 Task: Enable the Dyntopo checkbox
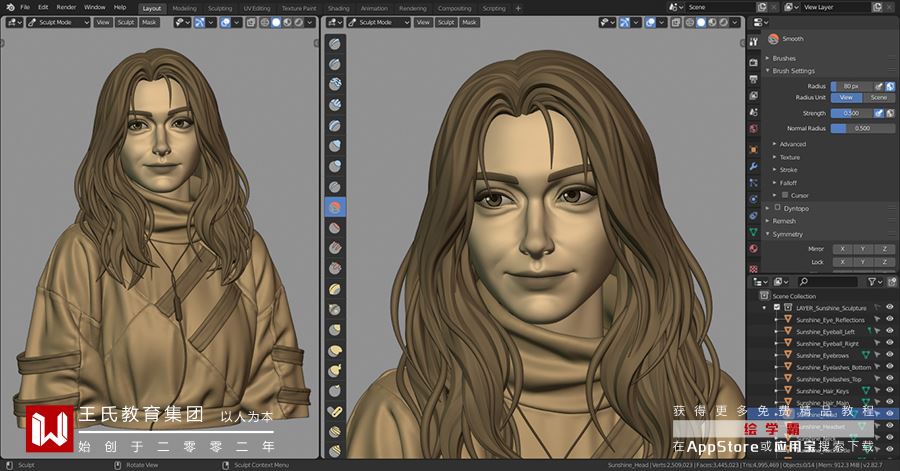pos(777,208)
